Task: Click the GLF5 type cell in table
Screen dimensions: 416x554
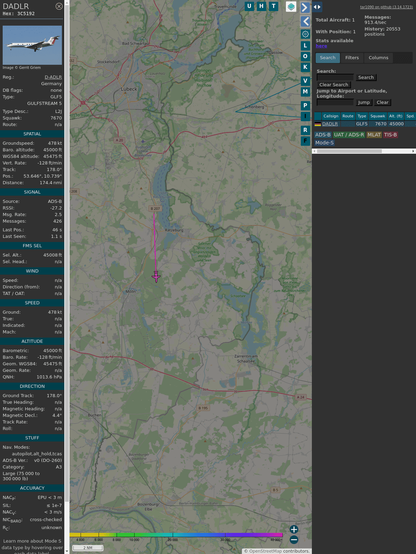Action: [362, 124]
